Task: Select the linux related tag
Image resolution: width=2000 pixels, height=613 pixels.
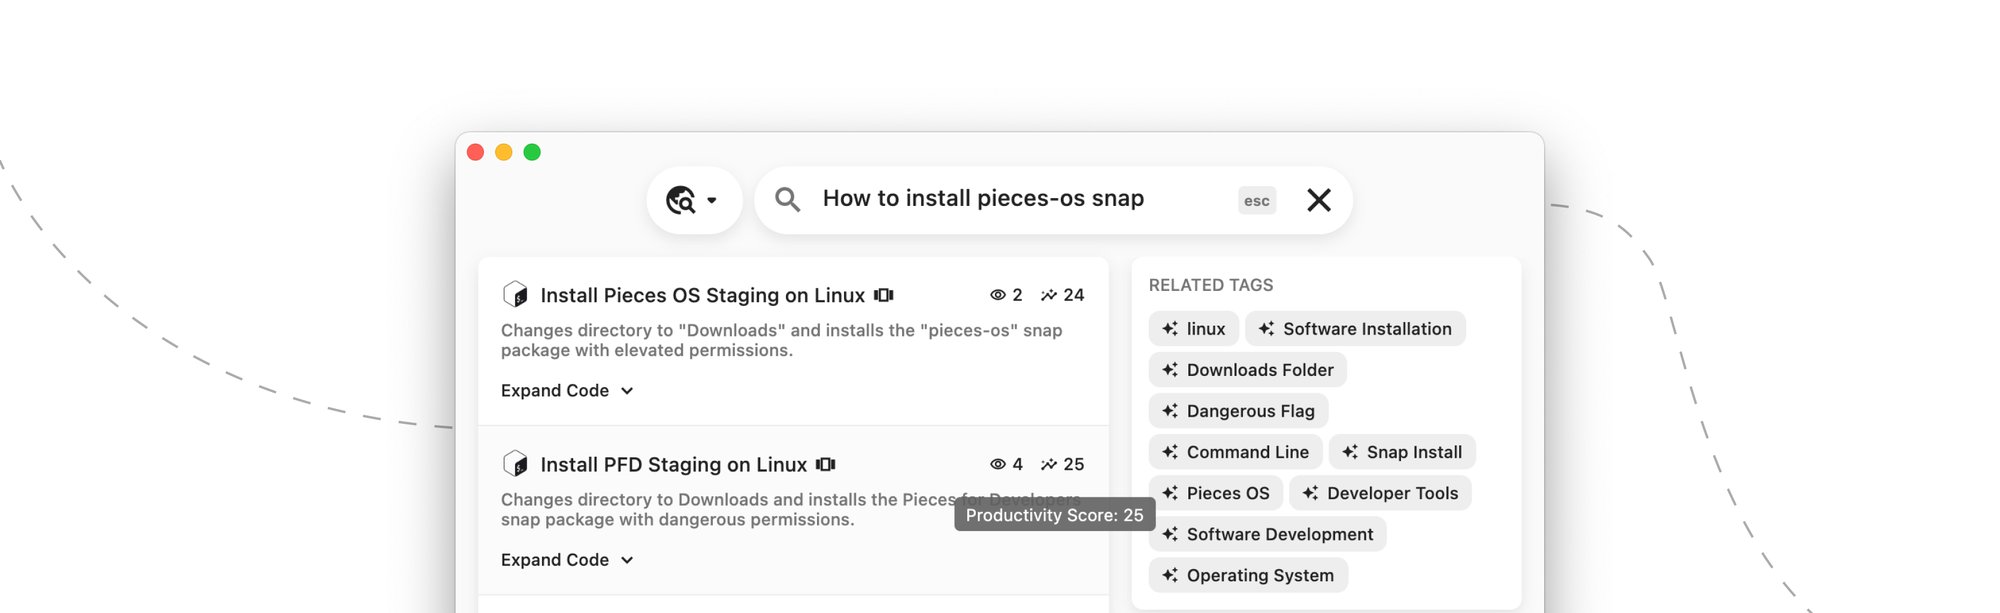Action: click(x=1194, y=329)
